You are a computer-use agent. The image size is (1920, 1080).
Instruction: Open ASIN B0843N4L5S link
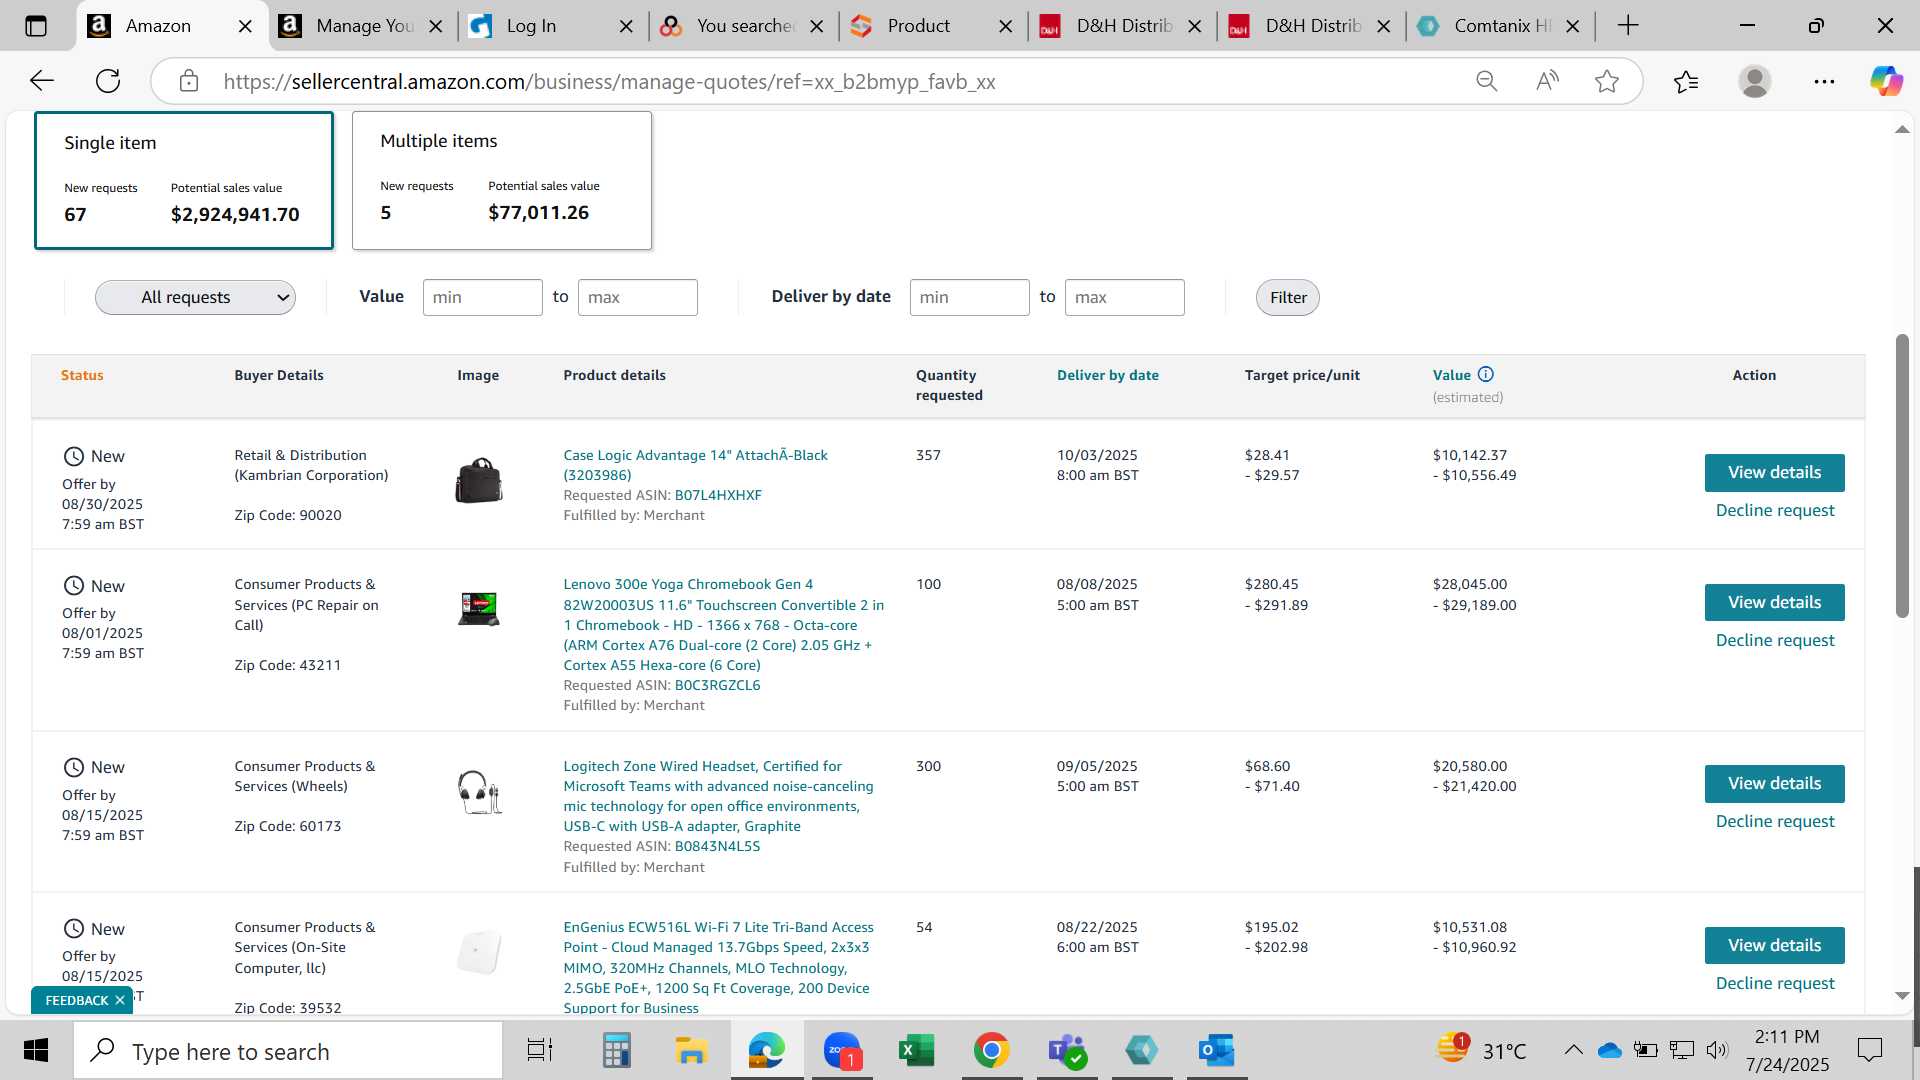coord(717,846)
